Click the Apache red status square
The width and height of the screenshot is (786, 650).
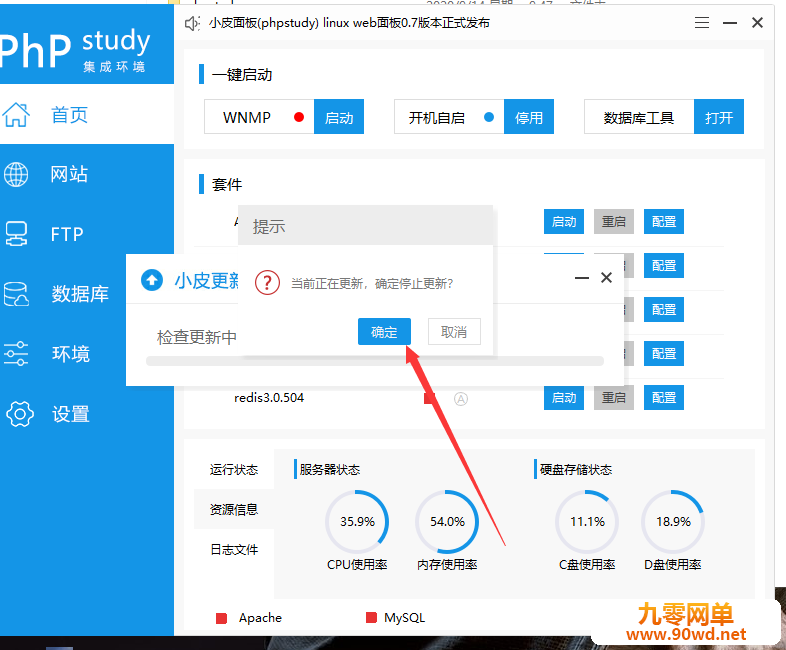[x=221, y=618]
